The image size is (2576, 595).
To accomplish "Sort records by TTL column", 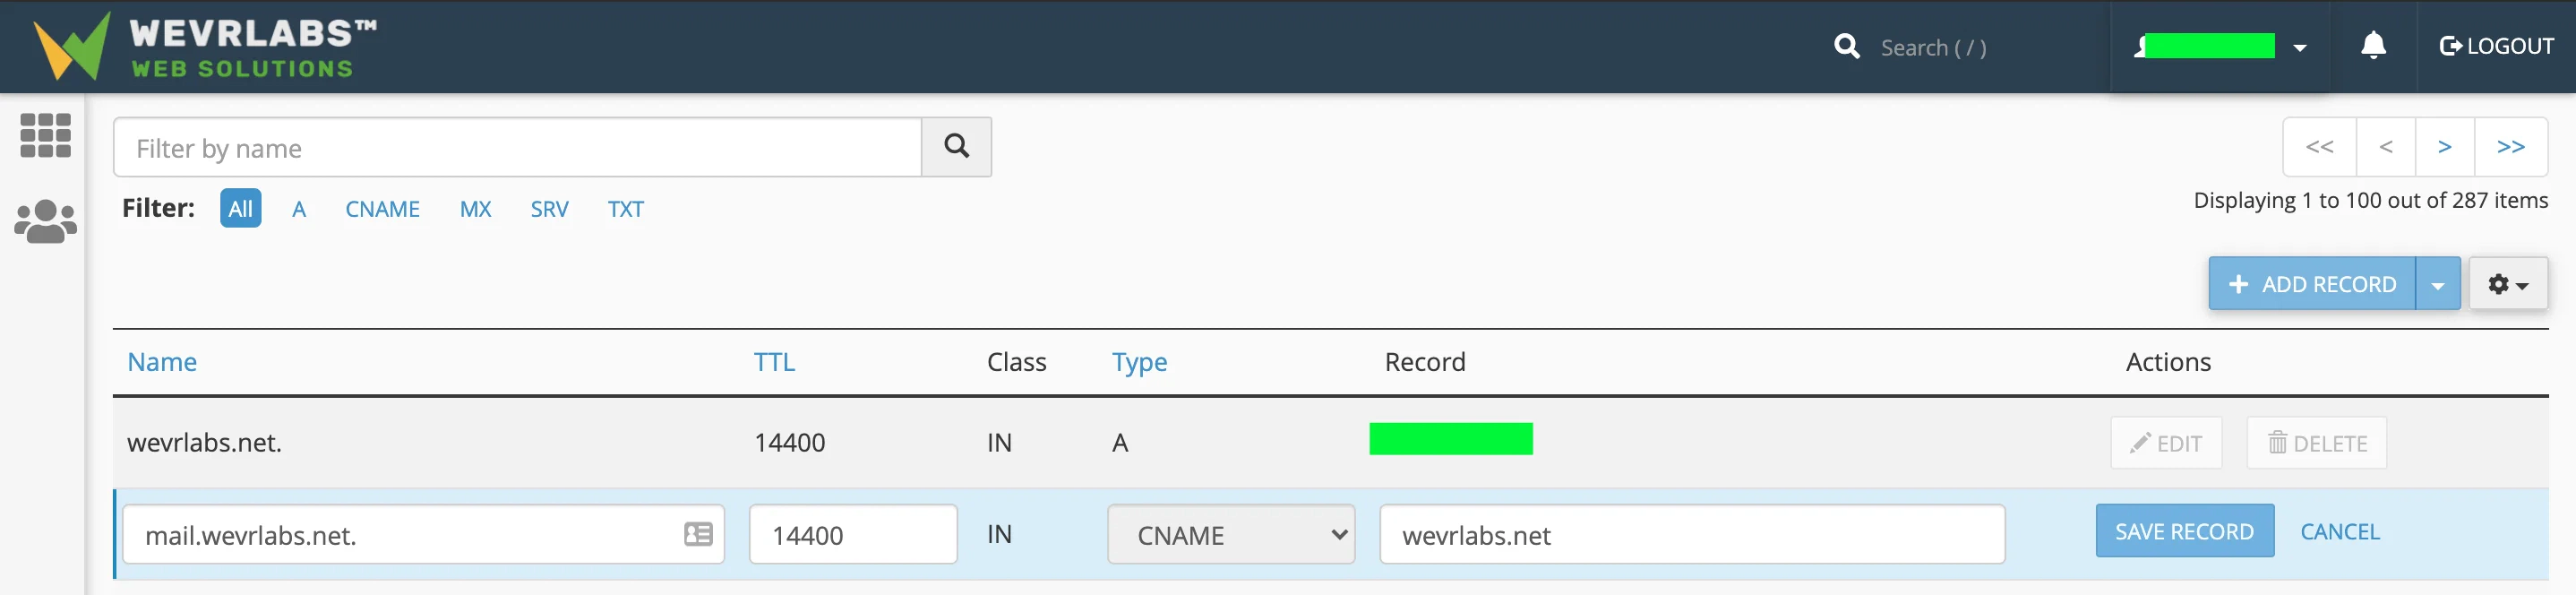I will (774, 362).
